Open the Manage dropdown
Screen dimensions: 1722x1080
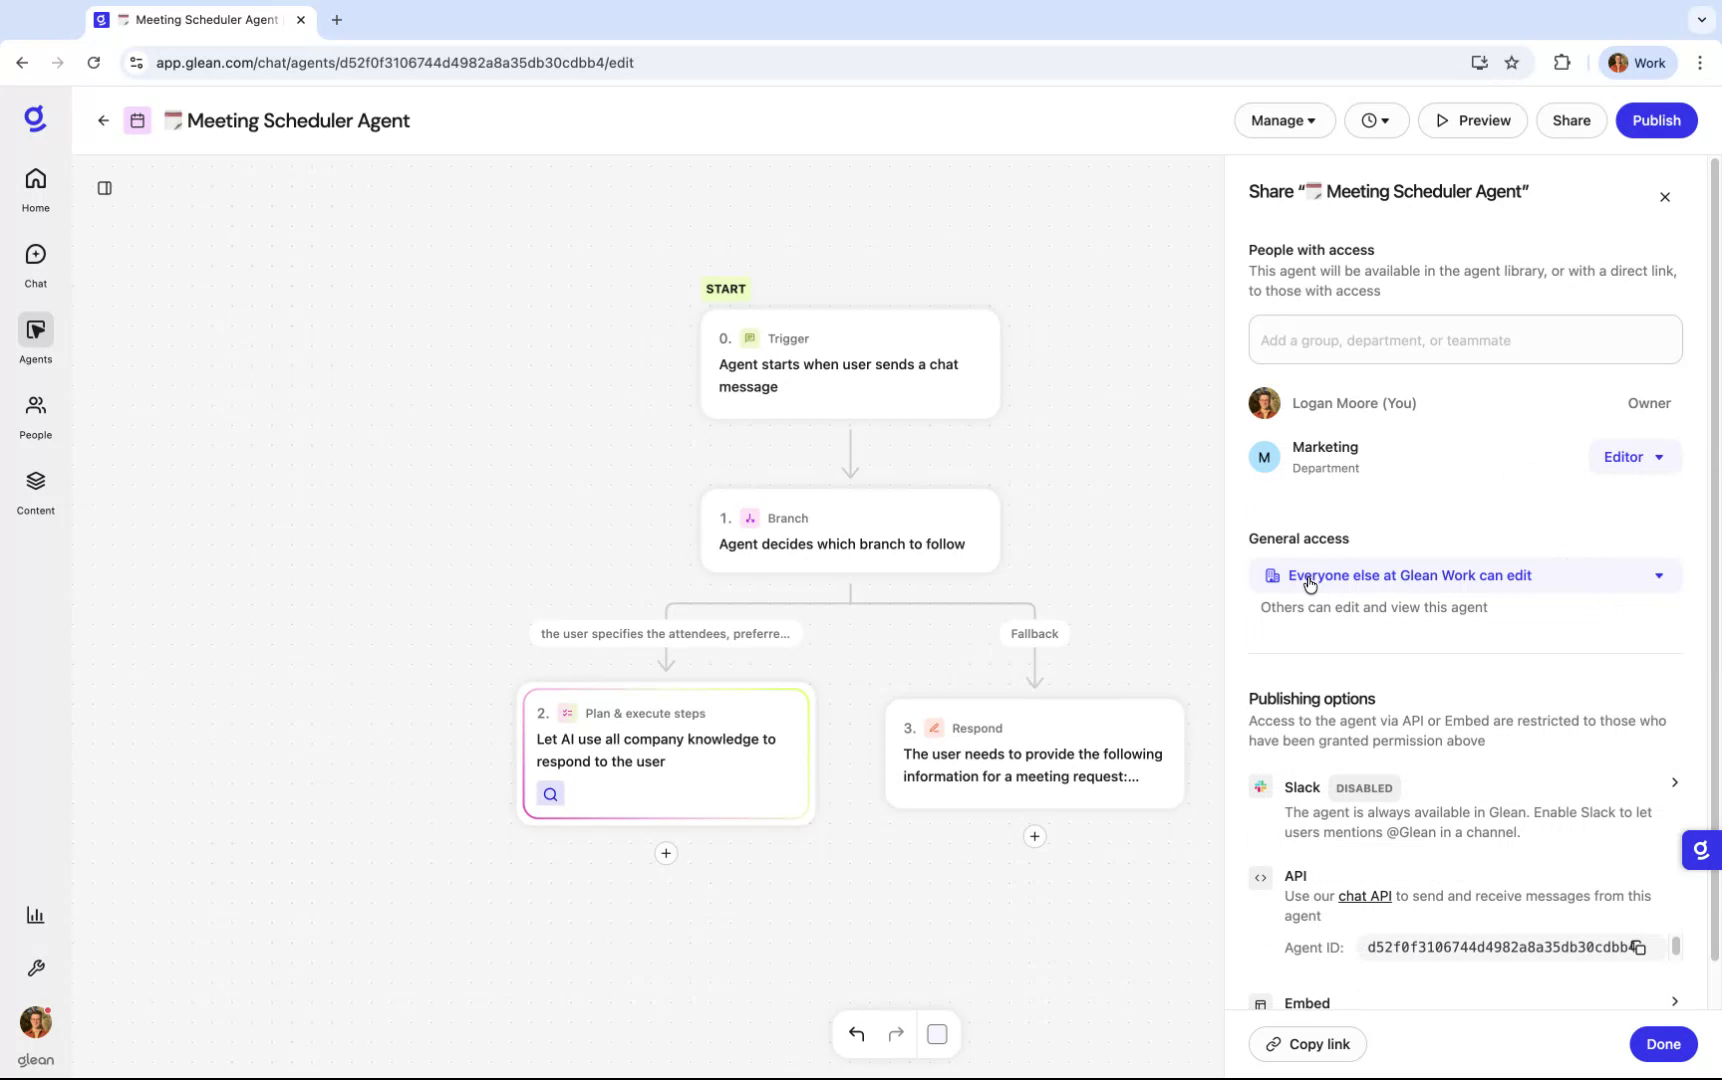pos(1283,120)
